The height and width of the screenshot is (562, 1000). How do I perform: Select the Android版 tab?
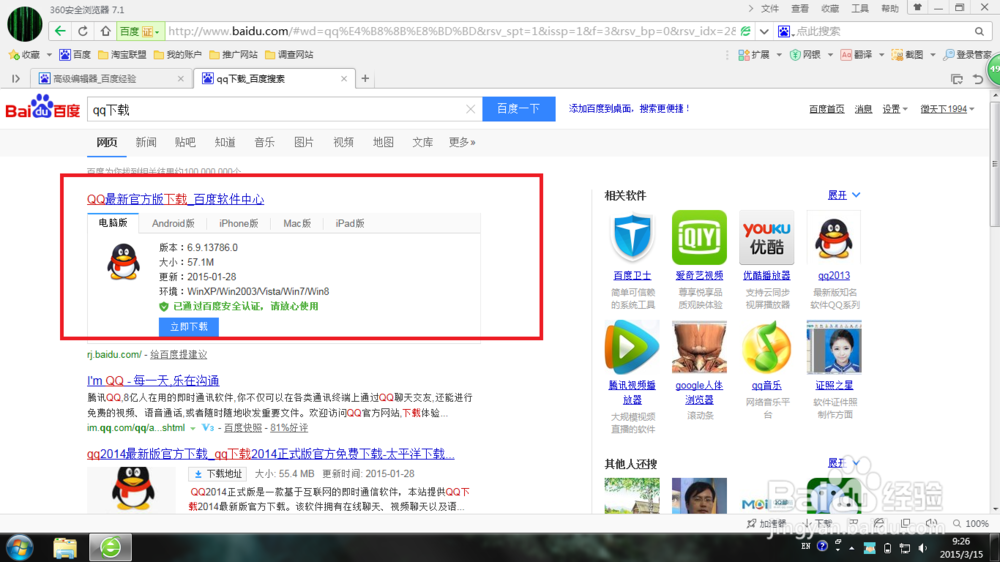173,223
